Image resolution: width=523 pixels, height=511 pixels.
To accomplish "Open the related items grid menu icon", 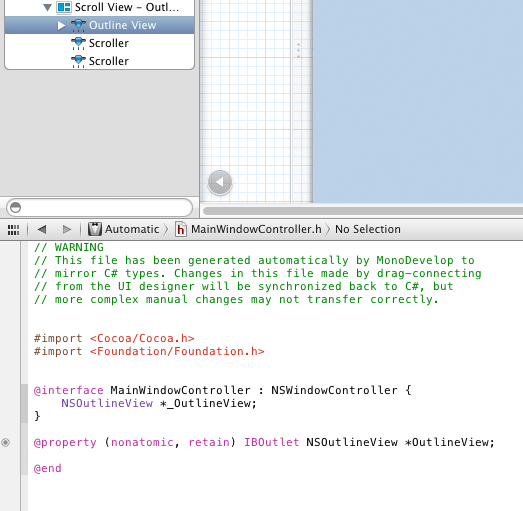I will [13, 229].
